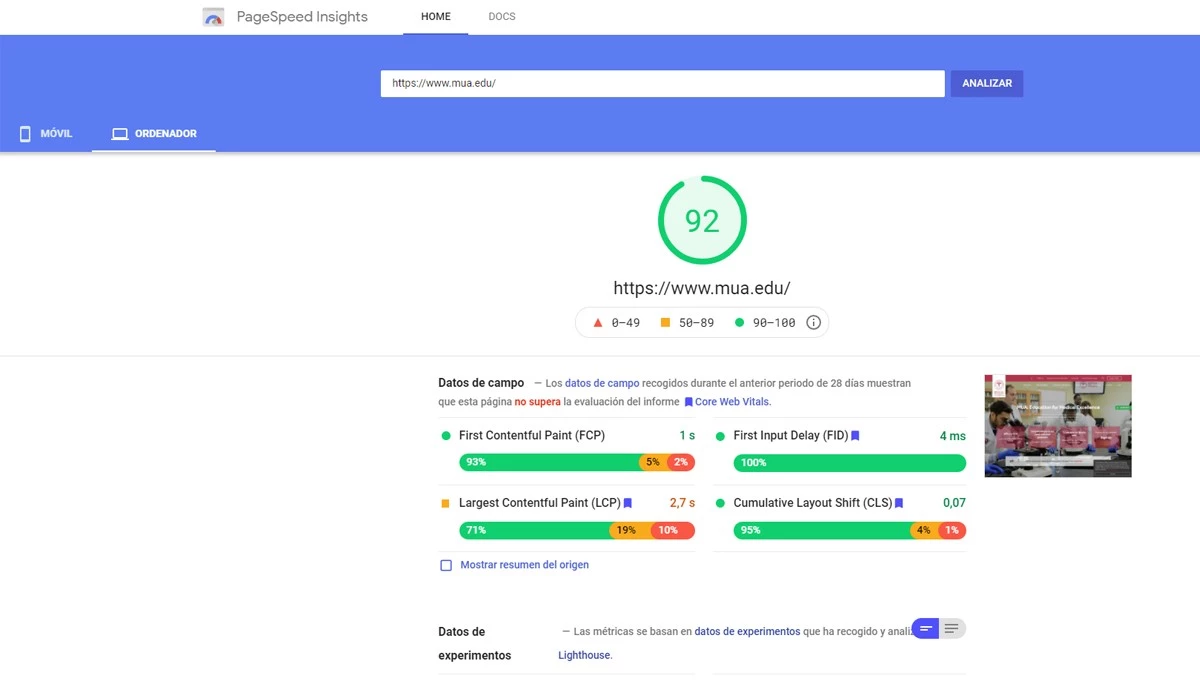The height and width of the screenshot is (685, 1200).
Task: Click the bookmark icon before Core Web Vitals
Action: [x=688, y=402]
